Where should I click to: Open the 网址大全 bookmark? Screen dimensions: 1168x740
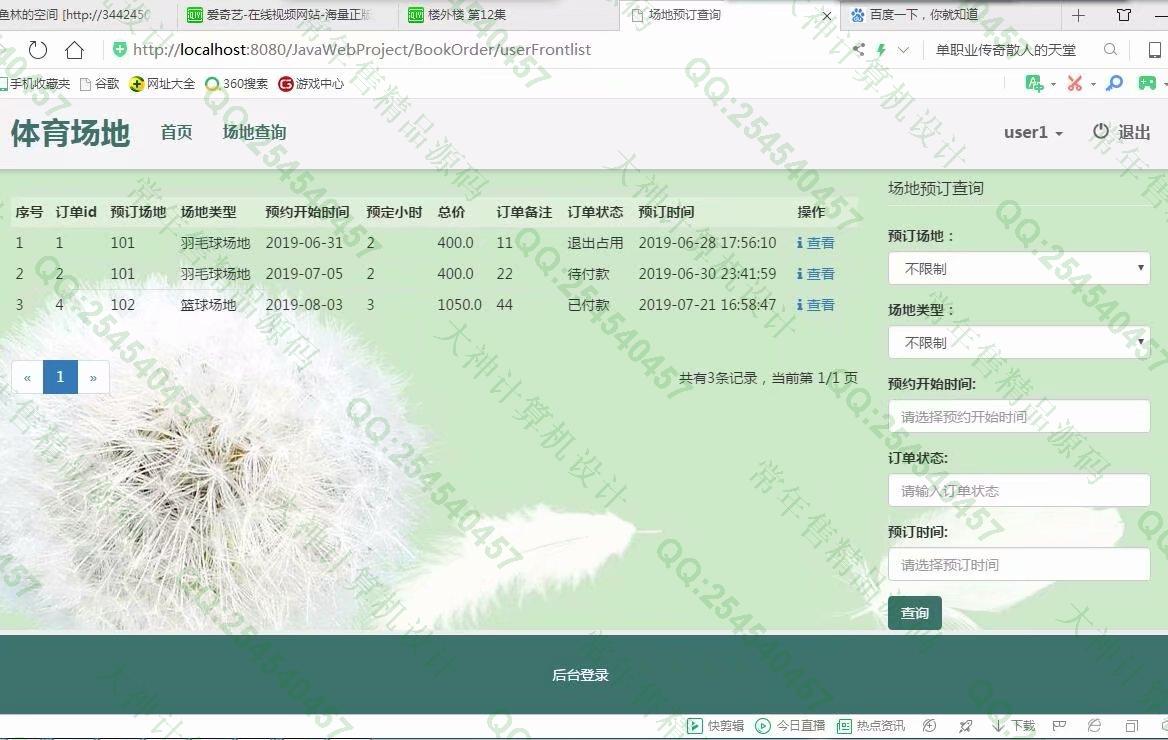(x=162, y=83)
